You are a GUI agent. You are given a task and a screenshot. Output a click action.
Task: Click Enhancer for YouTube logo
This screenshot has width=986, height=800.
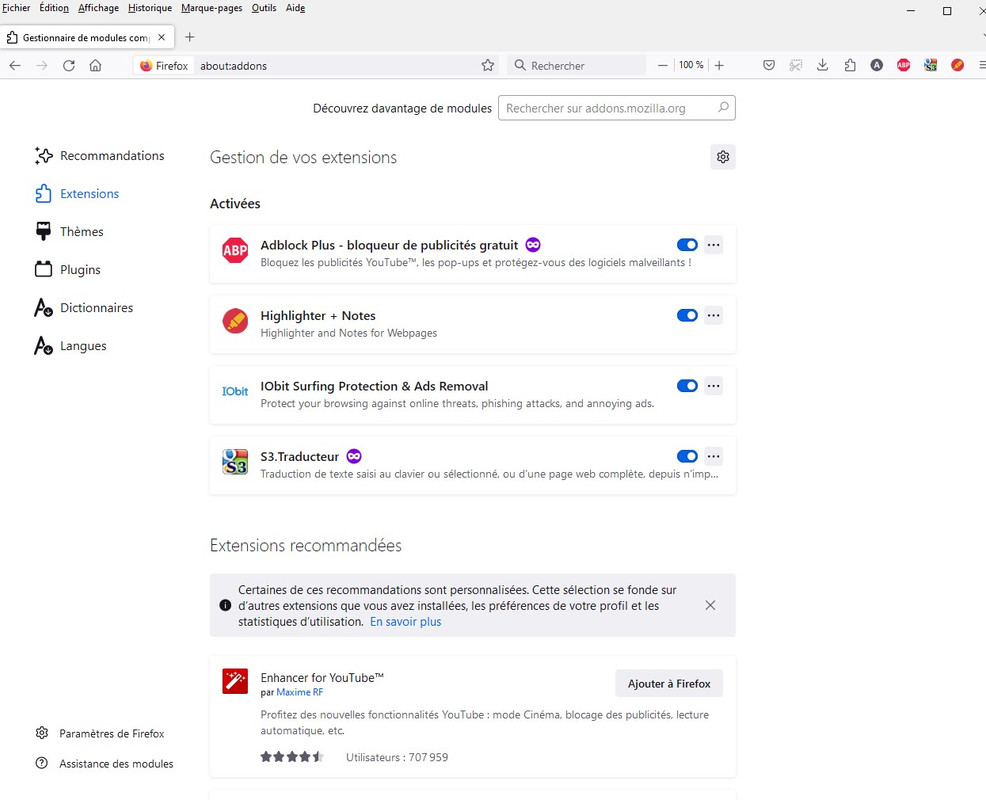coord(235,681)
